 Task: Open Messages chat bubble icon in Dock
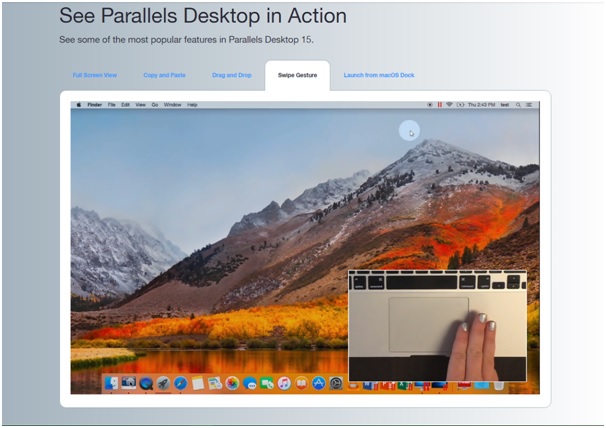(x=250, y=383)
